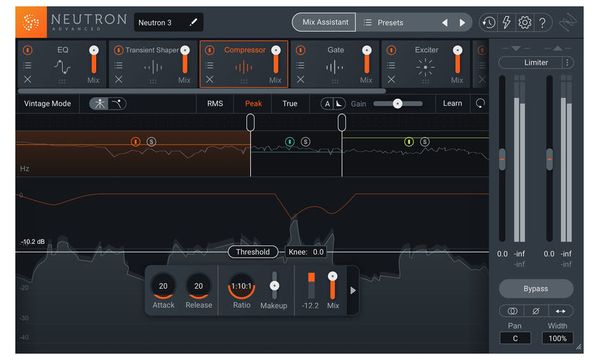The width and height of the screenshot is (600, 360).
Task: Click the Gain slider handle
Action: click(398, 104)
